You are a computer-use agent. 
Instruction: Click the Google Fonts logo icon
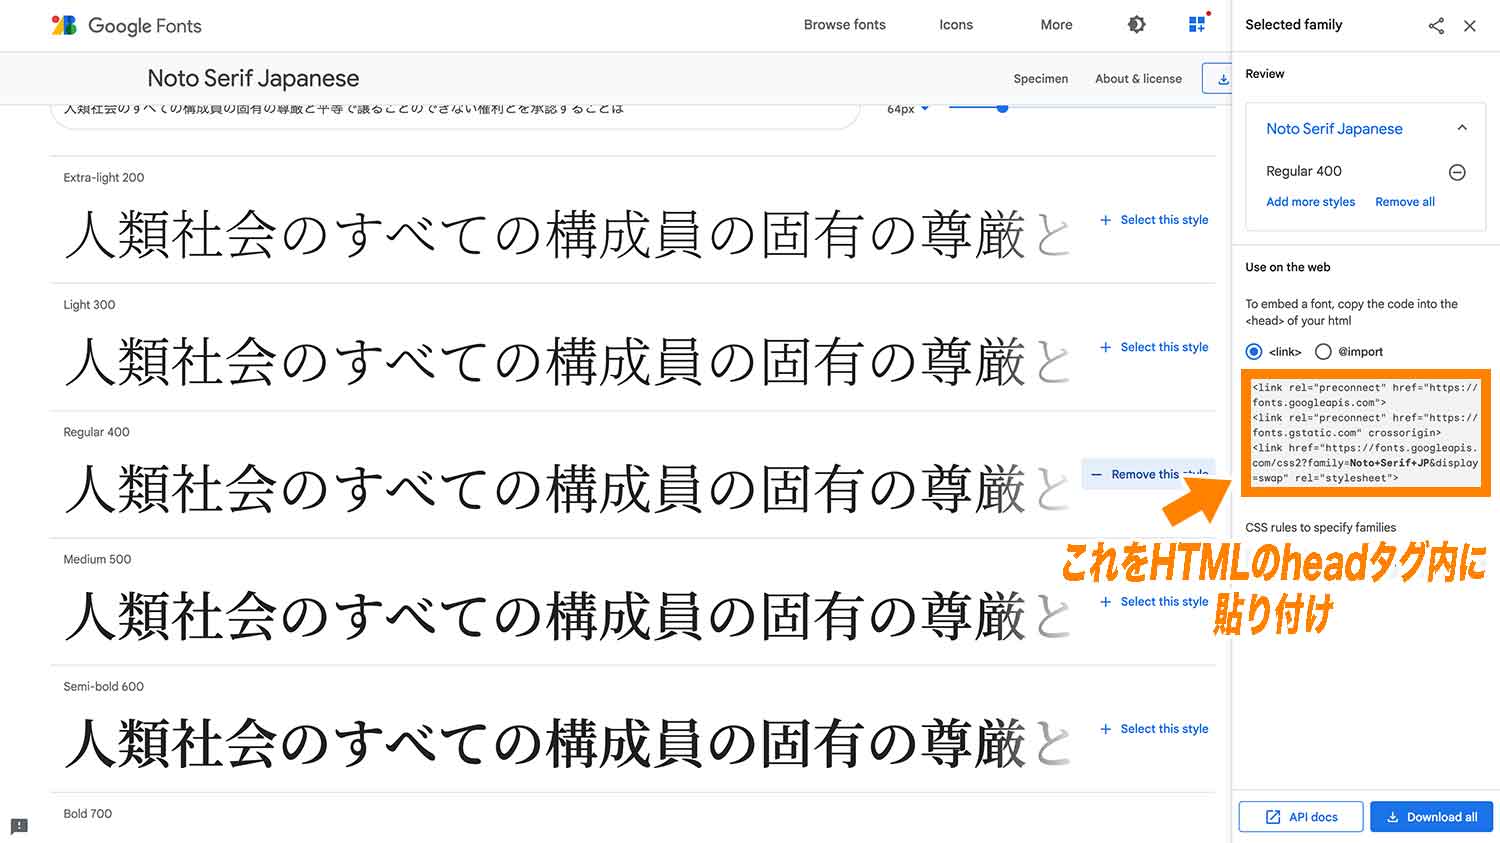tap(62, 26)
